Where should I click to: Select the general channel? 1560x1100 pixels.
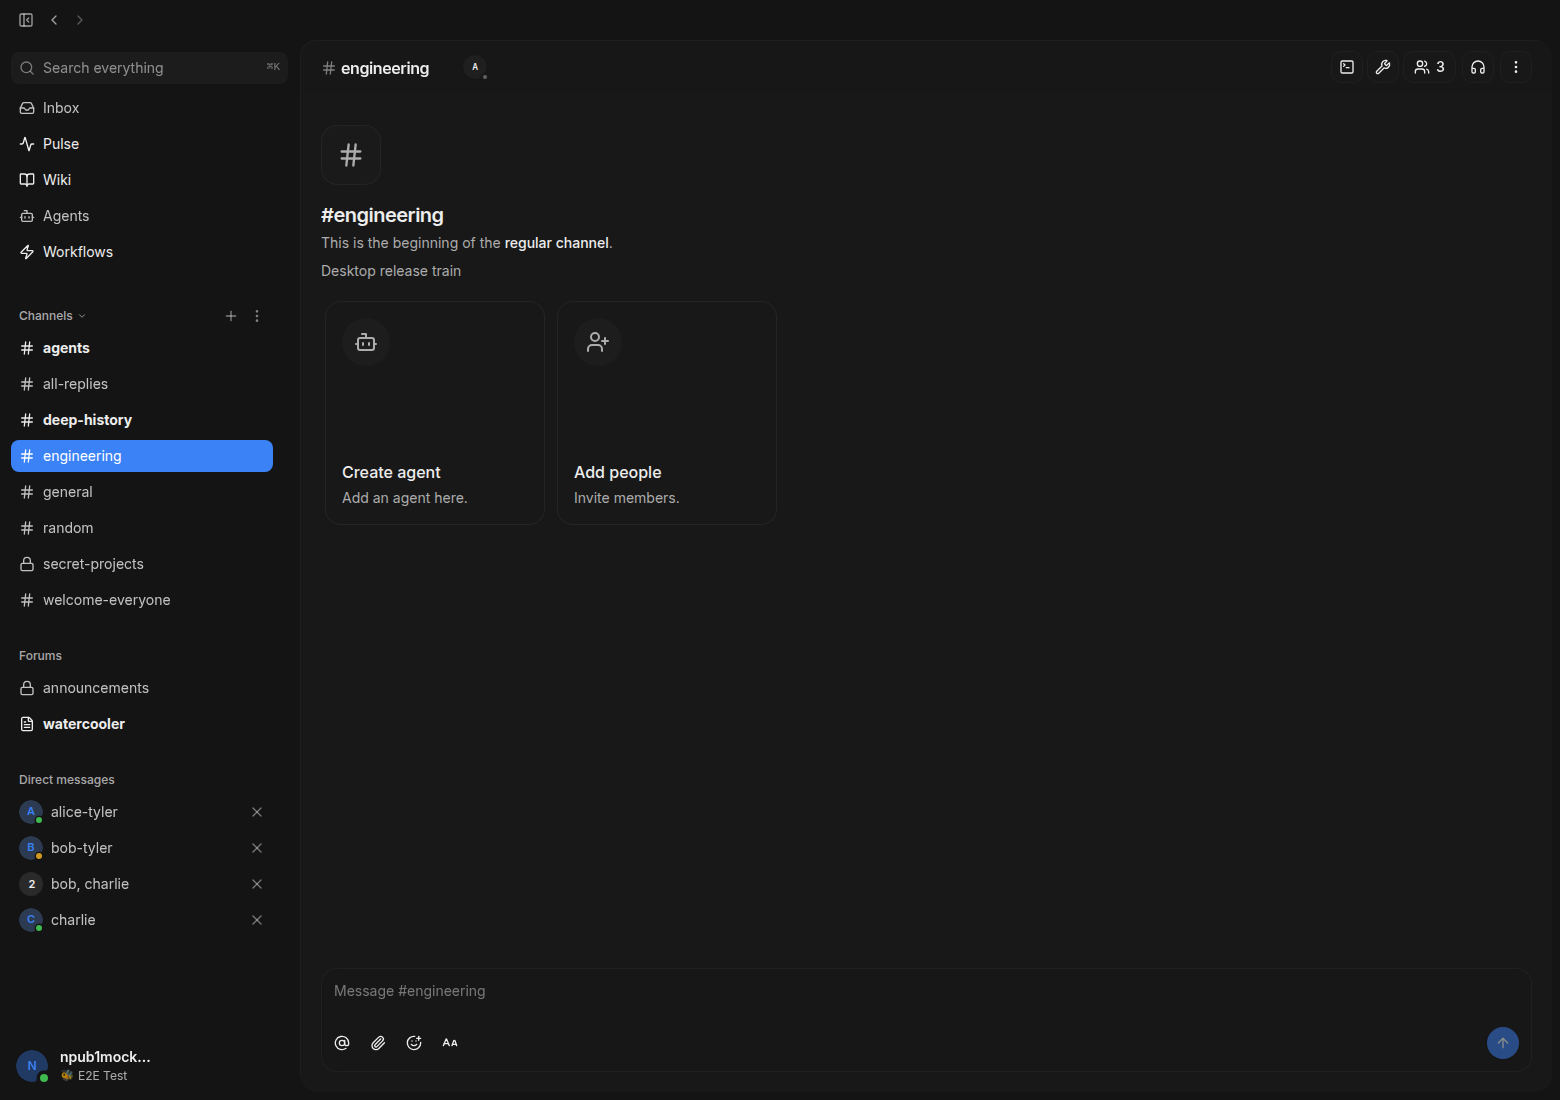click(142, 492)
